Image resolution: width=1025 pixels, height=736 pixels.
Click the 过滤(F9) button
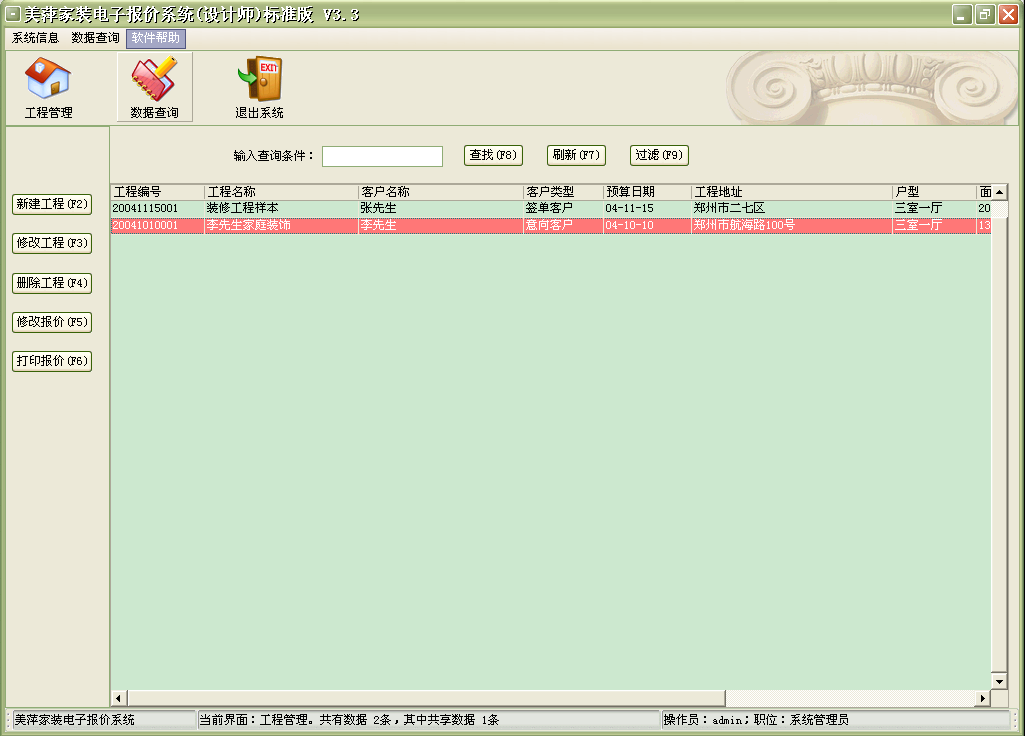[659, 155]
